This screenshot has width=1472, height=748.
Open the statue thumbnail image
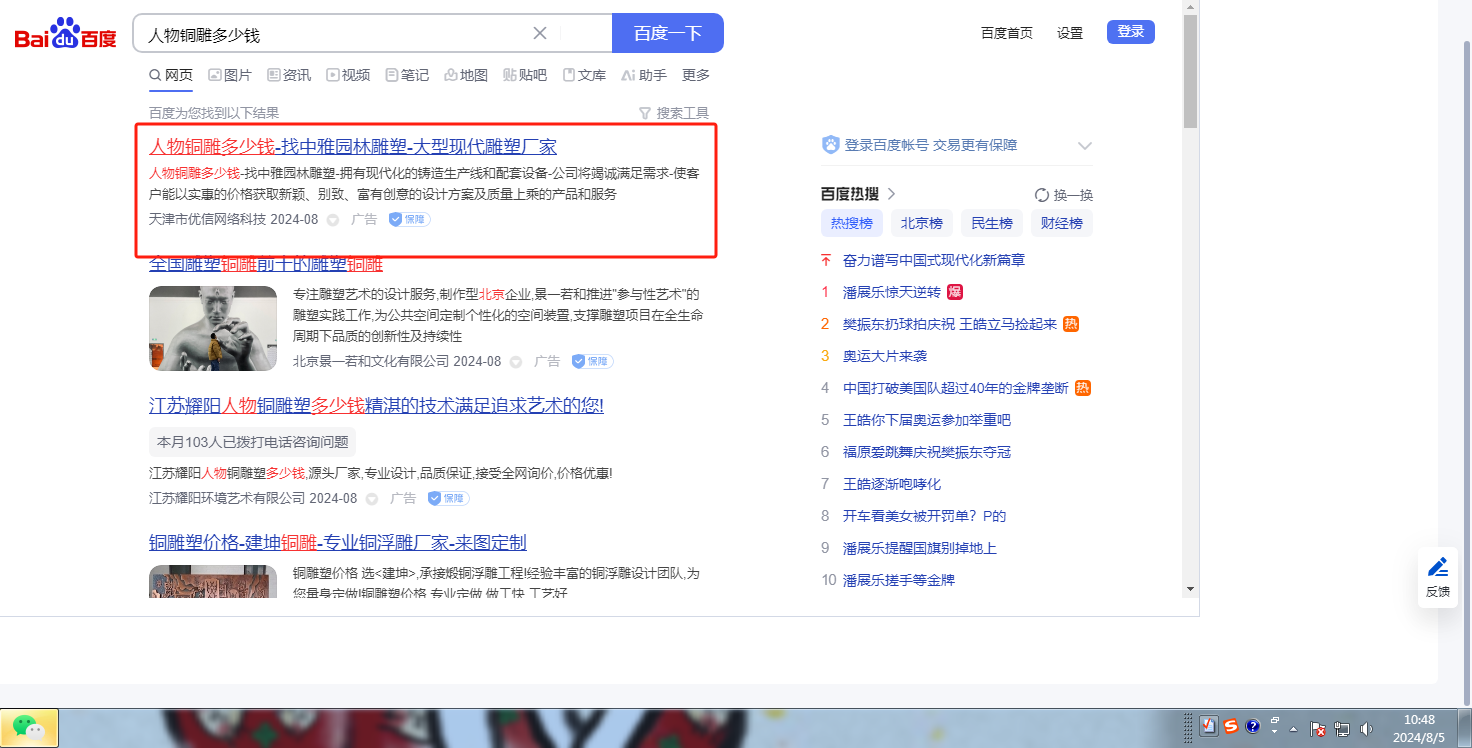(x=213, y=329)
